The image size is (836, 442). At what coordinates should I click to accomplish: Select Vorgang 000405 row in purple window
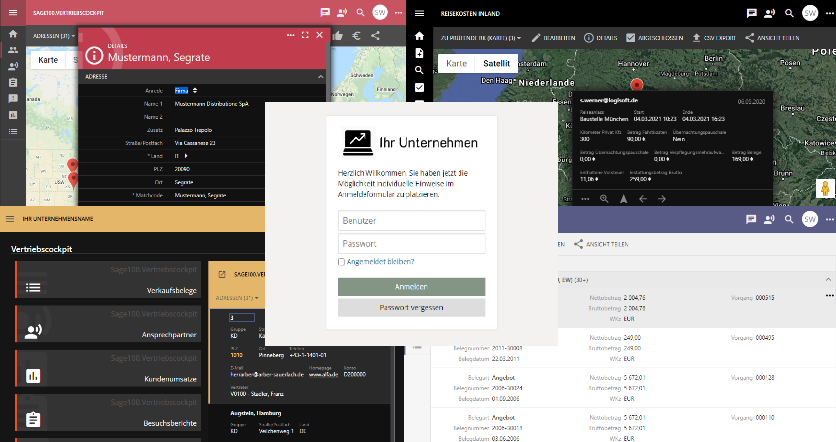(632, 348)
